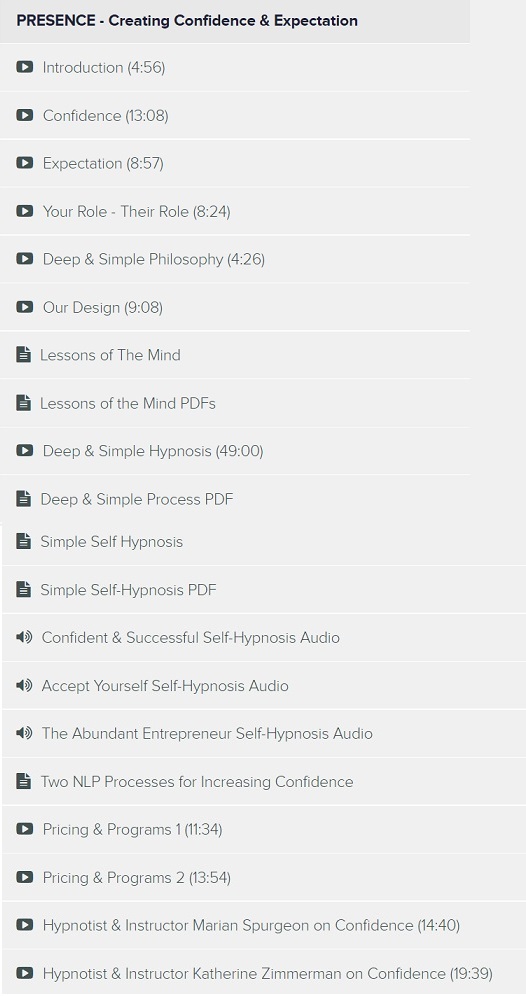Click the video icon beside Our Design
The image size is (526, 996).
(24, 307)
